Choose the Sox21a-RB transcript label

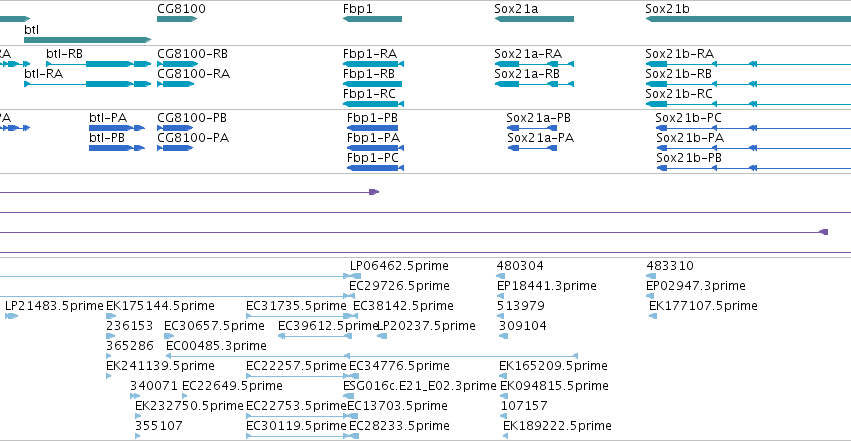[527, 74]
